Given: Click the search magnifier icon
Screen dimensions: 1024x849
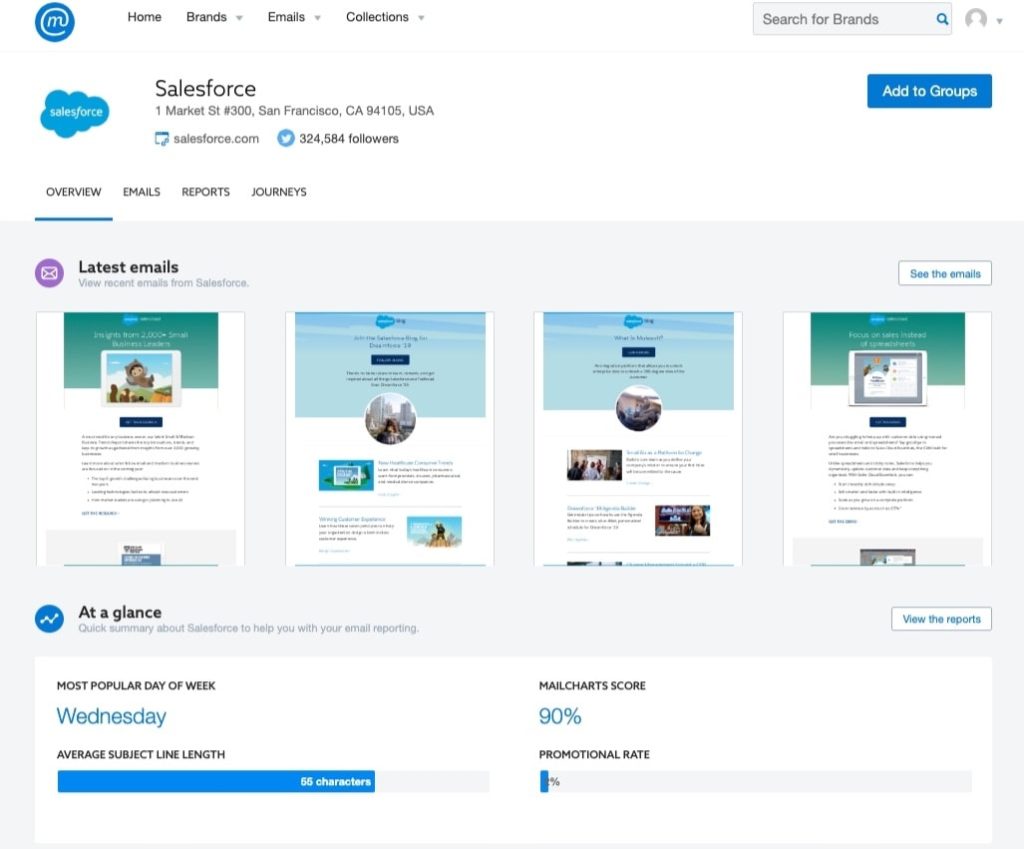Looking at the screenshot, I should tap(942, 19).
